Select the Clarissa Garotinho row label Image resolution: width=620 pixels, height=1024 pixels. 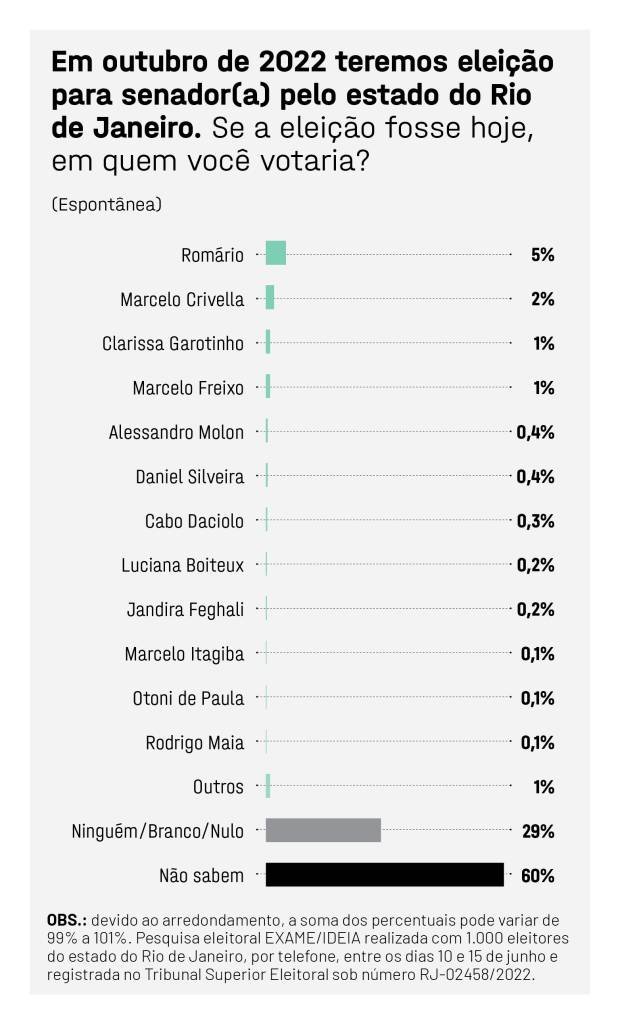click(x=173, y=344)
